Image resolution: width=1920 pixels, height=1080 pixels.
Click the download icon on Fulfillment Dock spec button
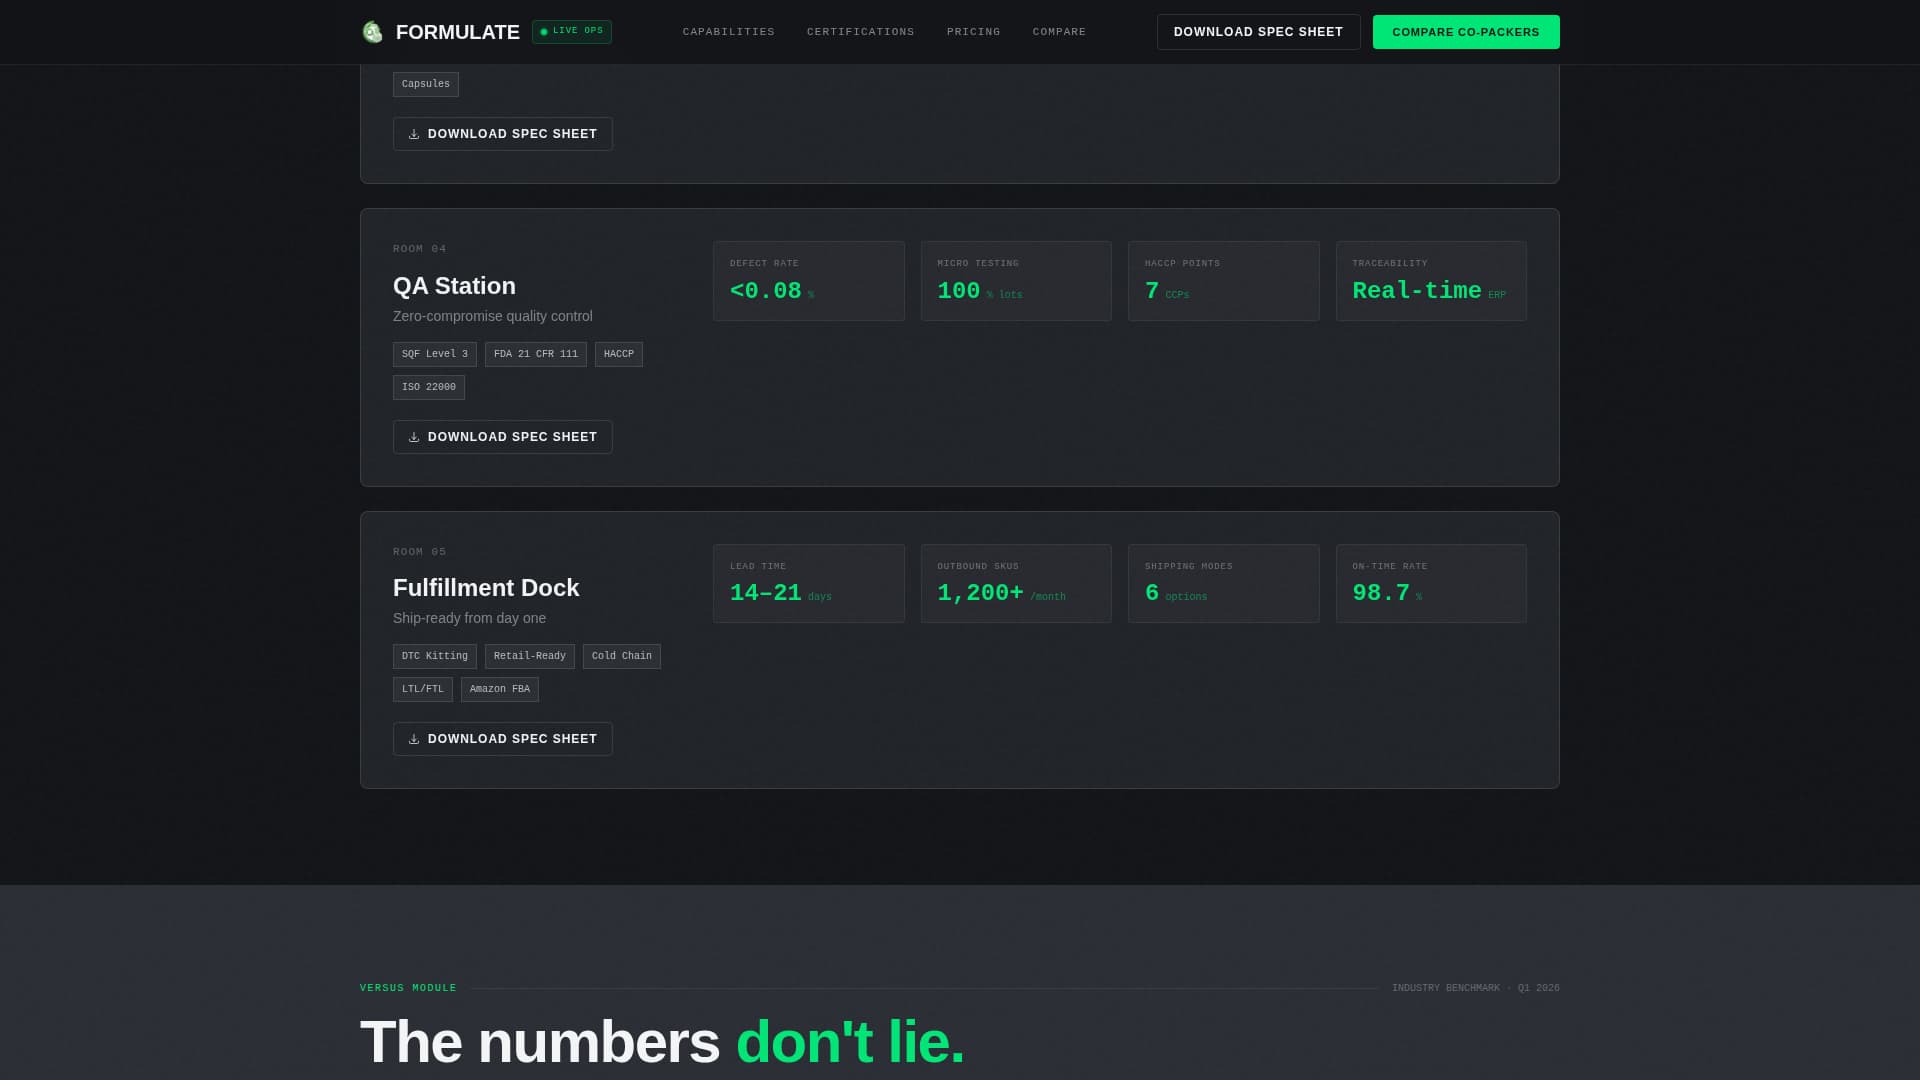[x=415, y=739]
